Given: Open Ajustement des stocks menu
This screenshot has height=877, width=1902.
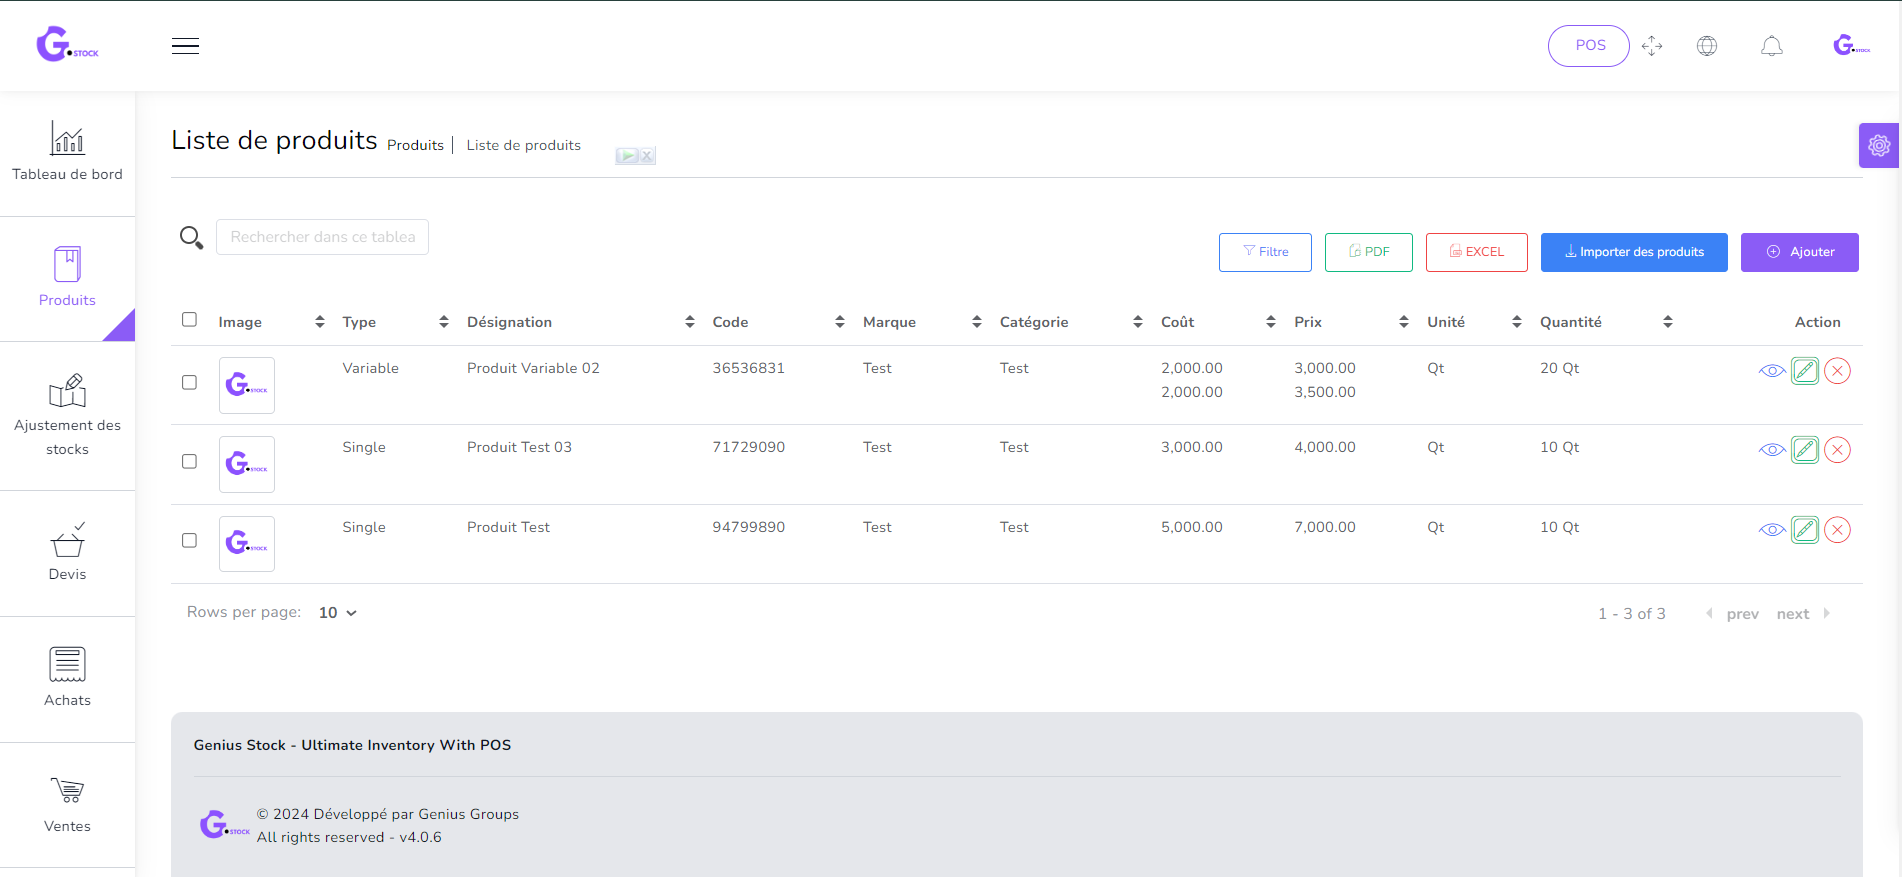Looking at the screenshot, I should click(x=67, y=415).
